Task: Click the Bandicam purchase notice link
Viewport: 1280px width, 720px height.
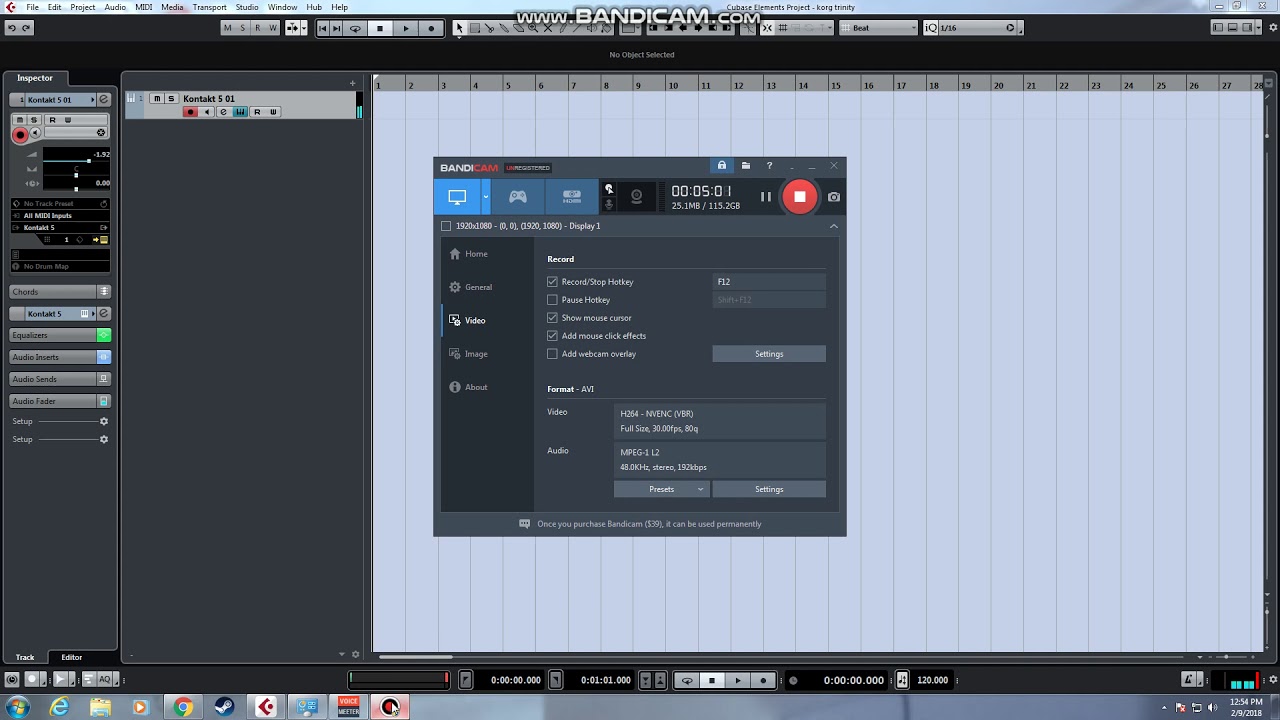Action: (x=649, y=524)
